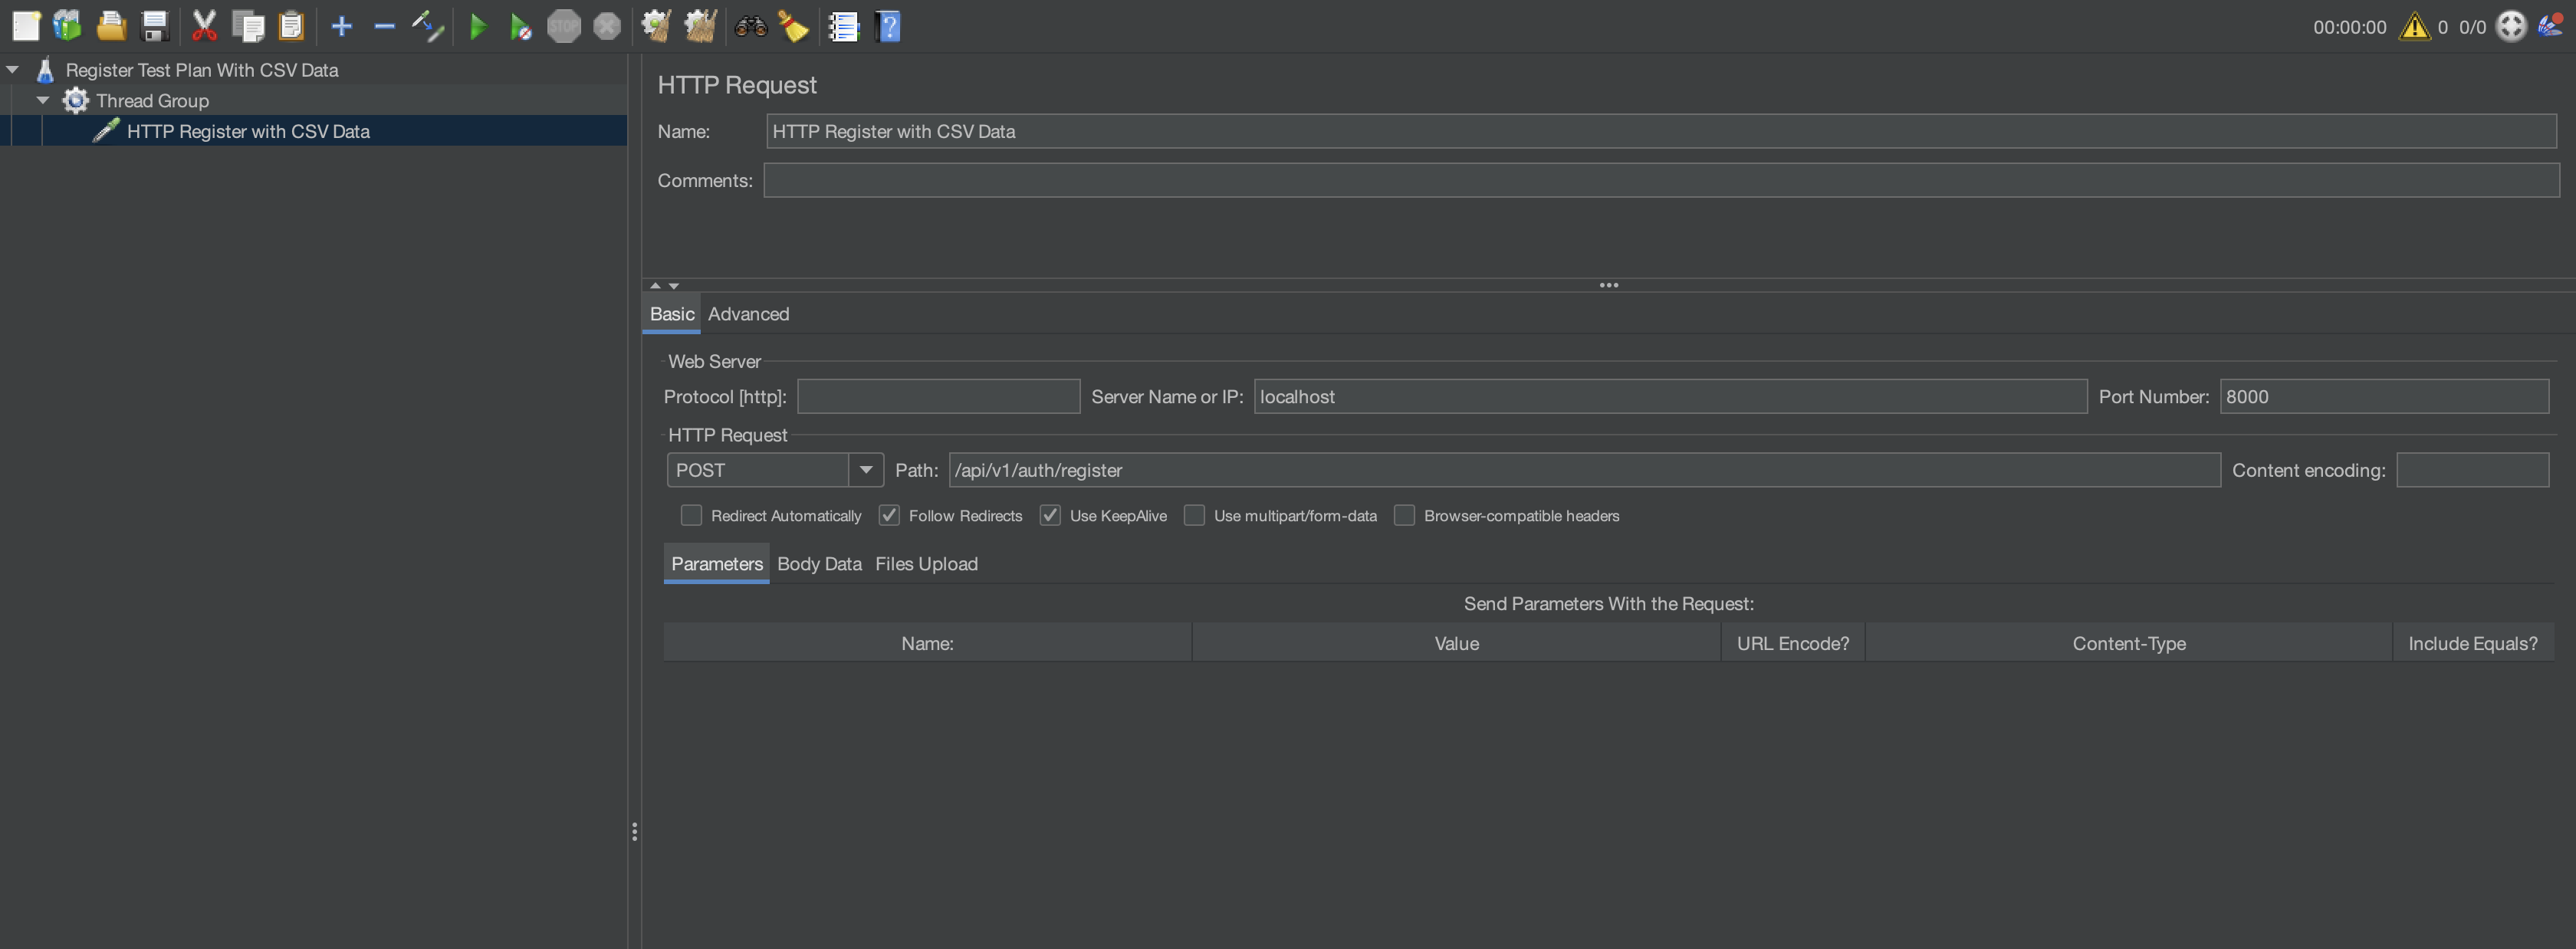This screenshot has height=949, width=2576.
Task: Open the Function Helper dialog
Action: coord(843,26)
